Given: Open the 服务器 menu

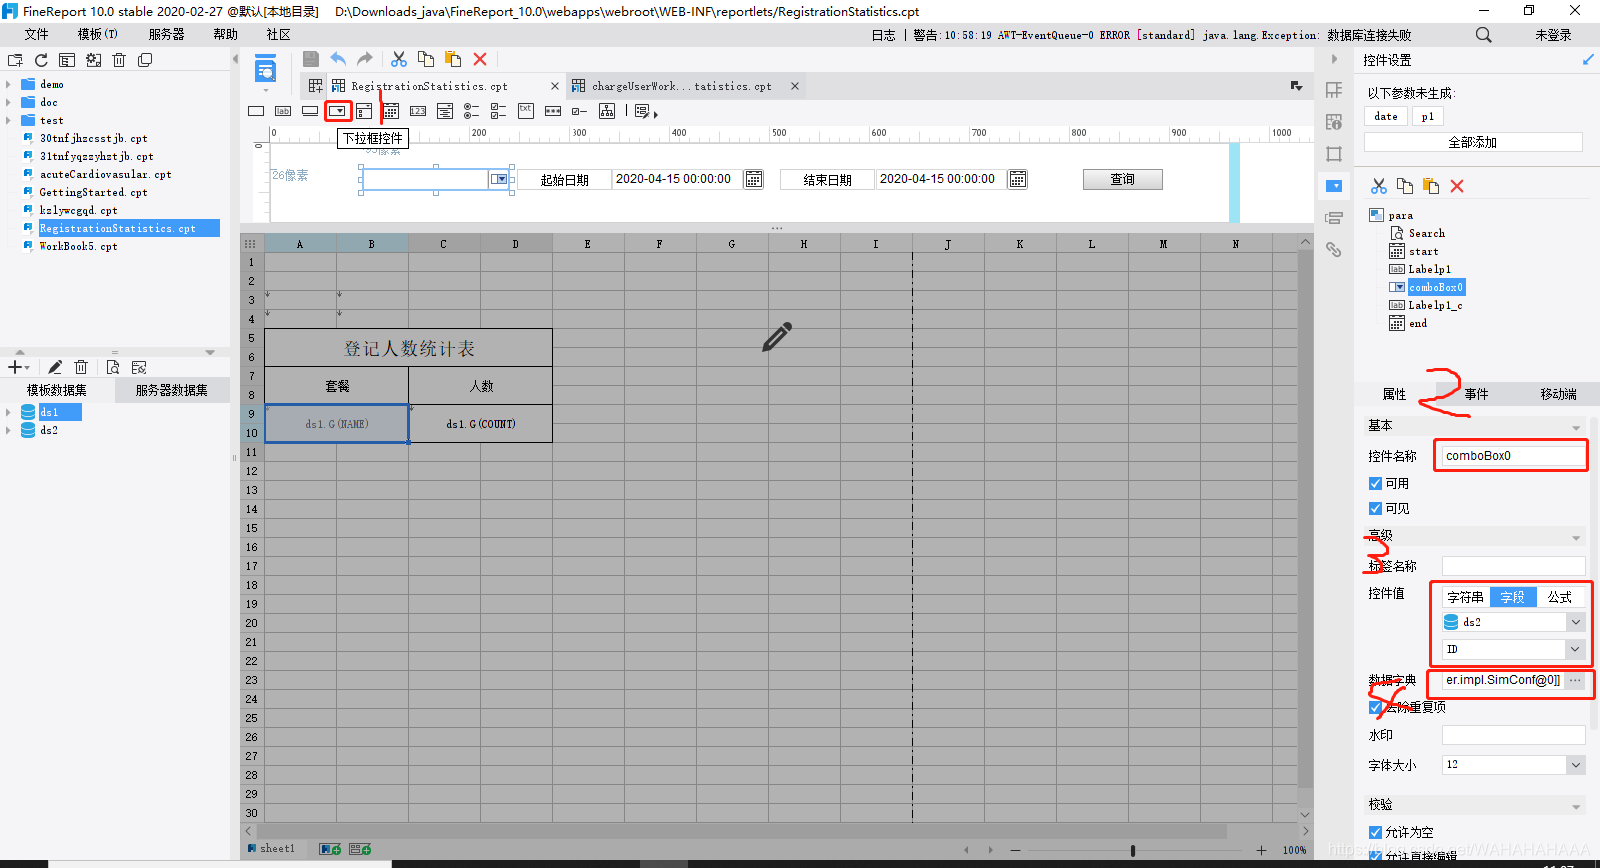Looking at the screenshot, I should tap(166, 35).
